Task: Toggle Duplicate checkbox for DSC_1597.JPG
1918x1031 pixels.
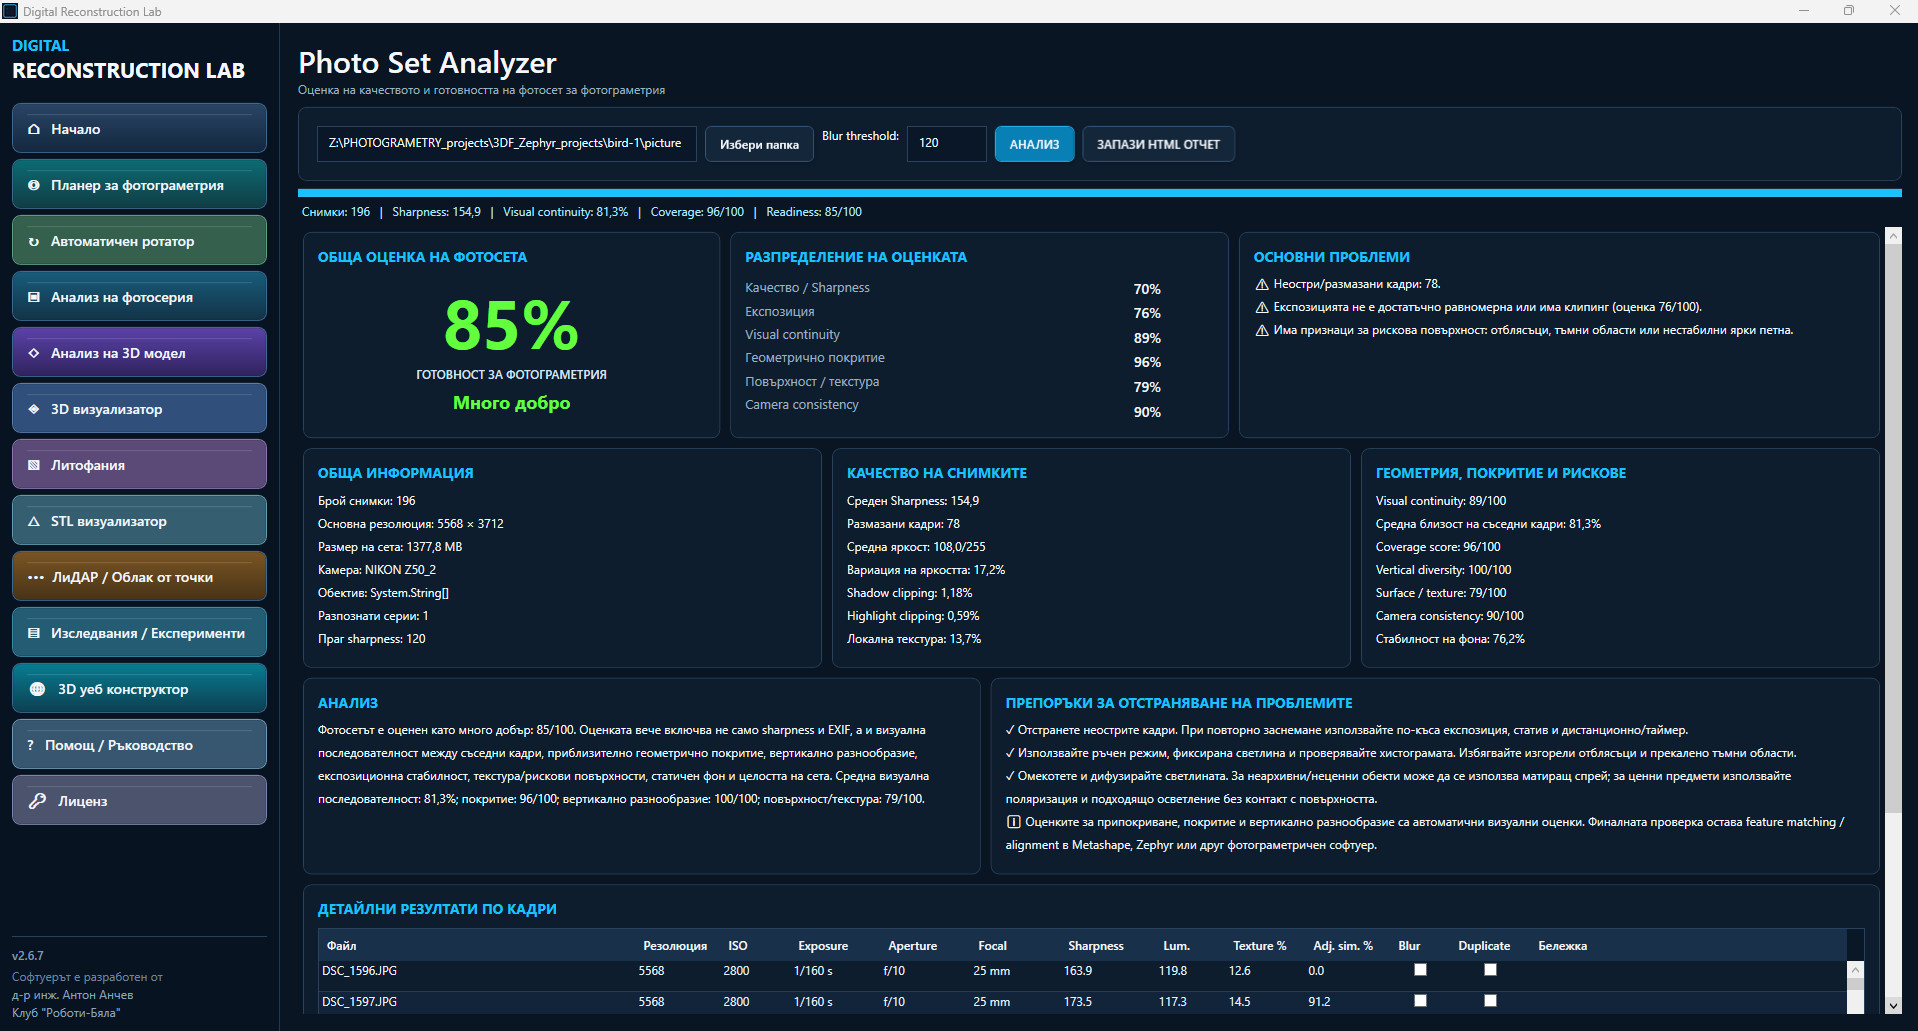Action: click(1490, 1001)
